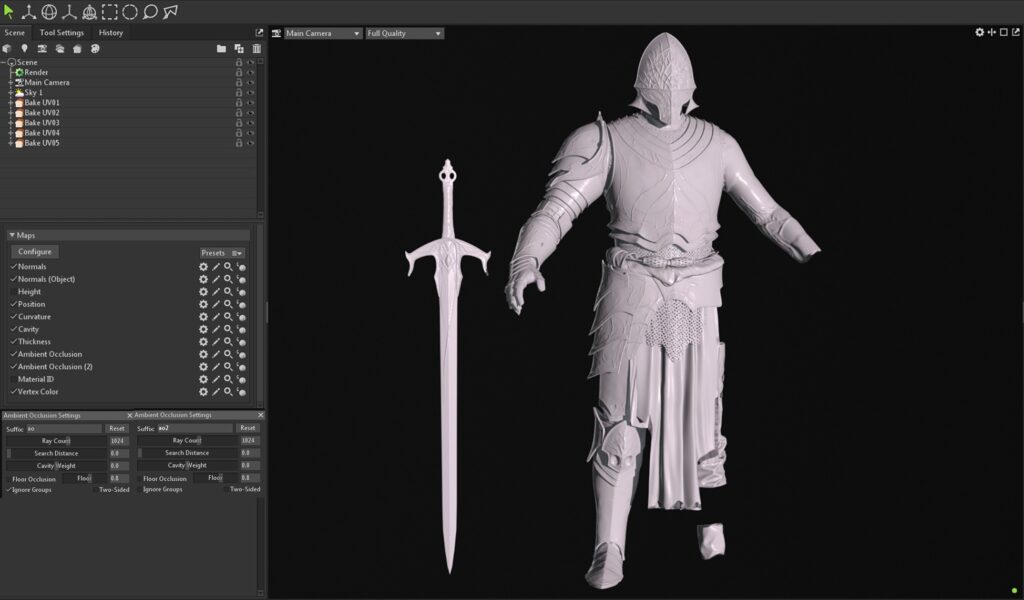The width and height of the screenshot is (1024, 600).
Task: Click the pencil icon for Normals map
Action: (x=215, y=267)
